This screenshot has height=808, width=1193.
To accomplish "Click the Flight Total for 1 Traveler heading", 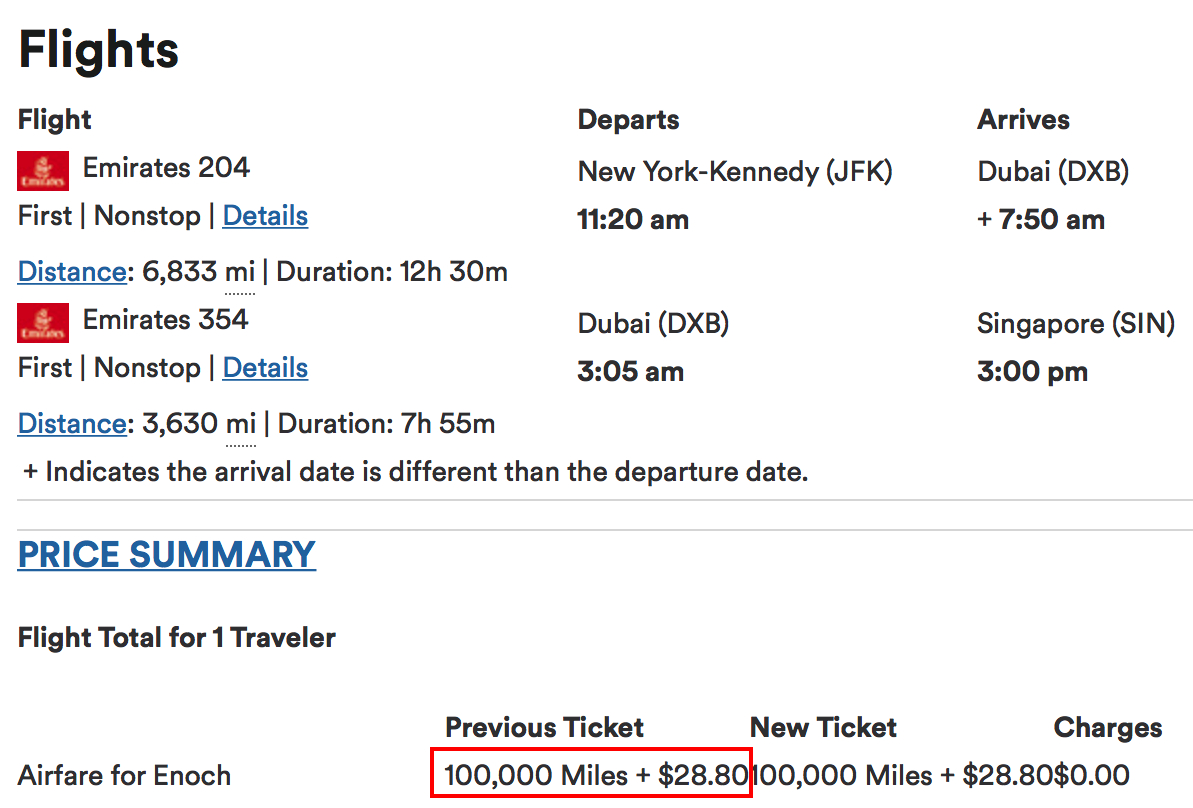I will pos(176,637).
